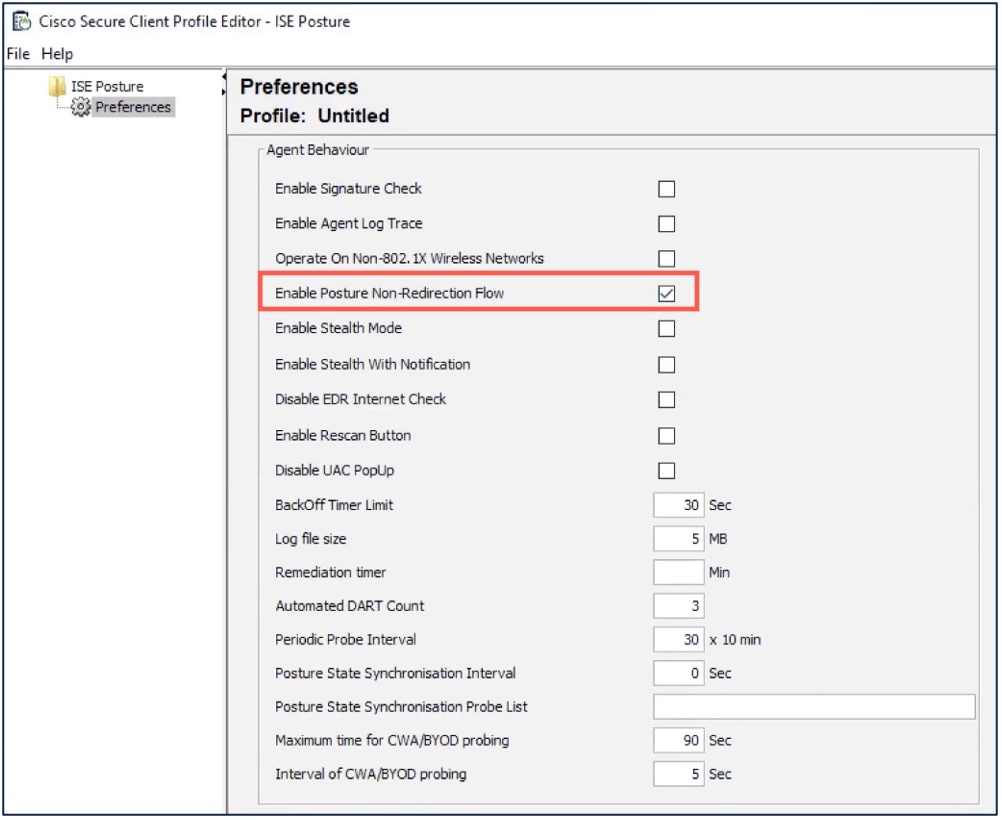Turn on Enable Stealth Mode checkbox
This screenshot has width=1002, height=820.
click(x=667, y=329)
